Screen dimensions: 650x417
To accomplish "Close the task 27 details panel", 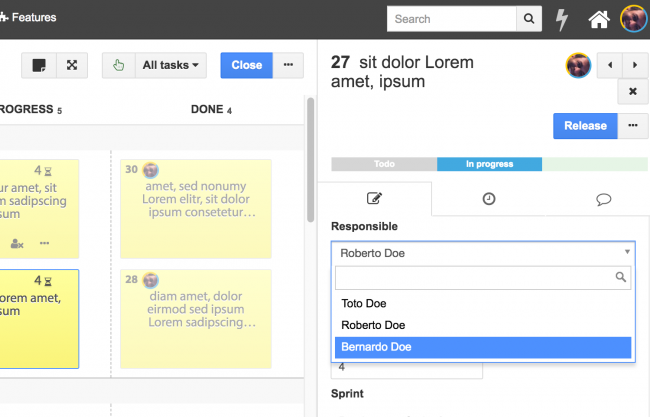I will pos(633,92).
